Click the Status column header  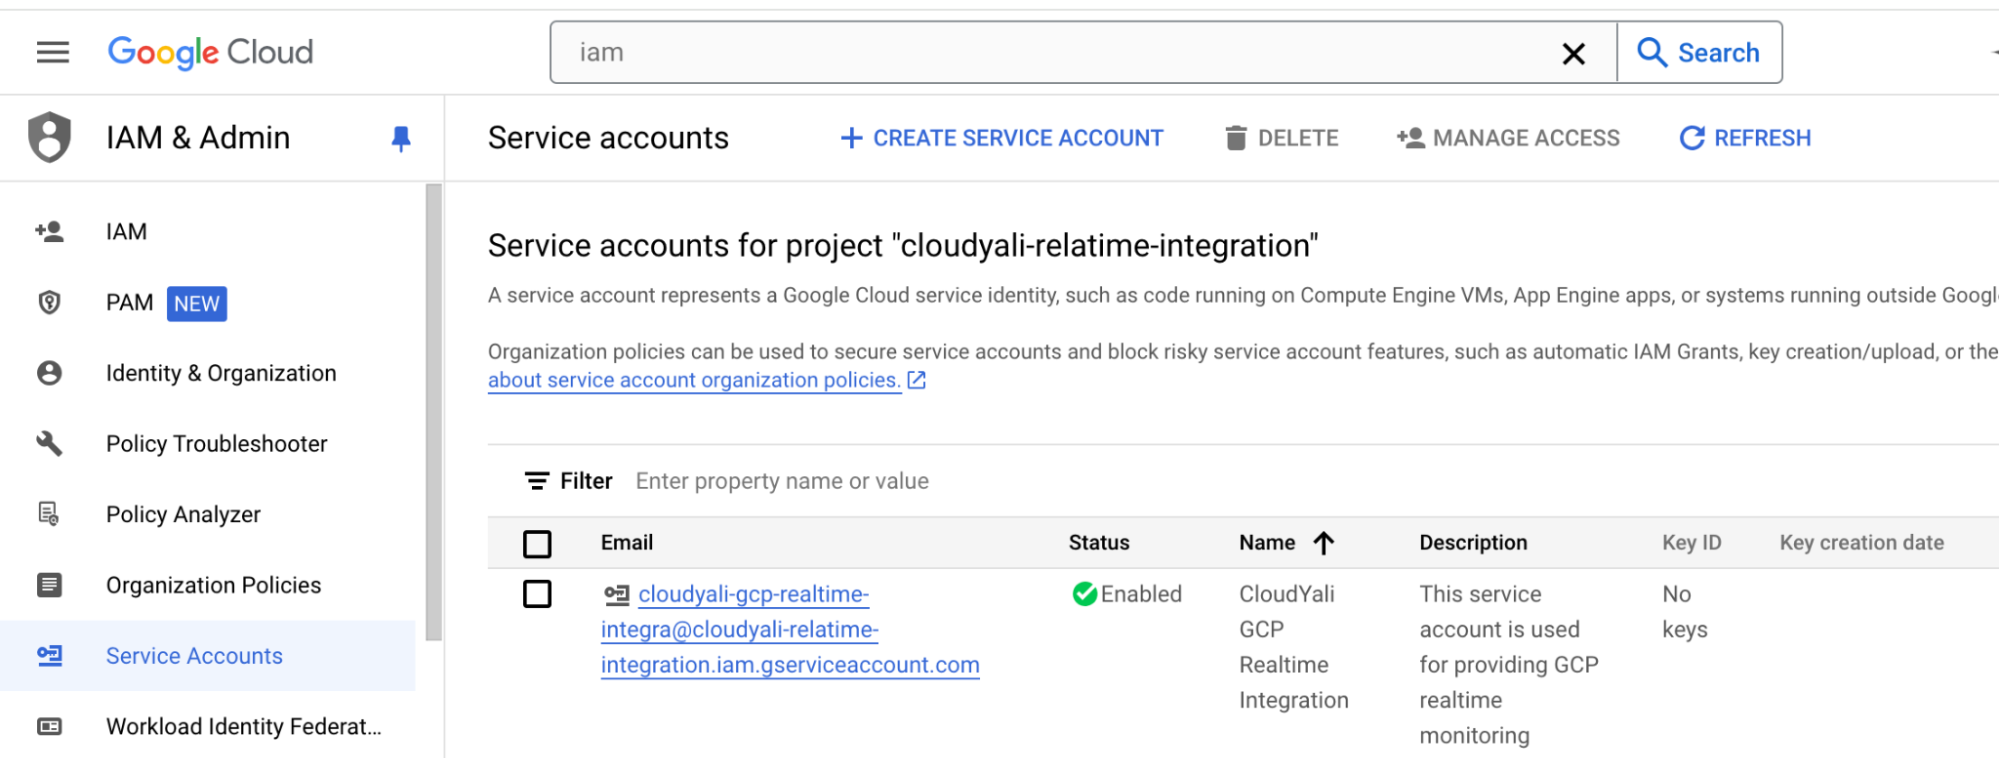(x=1099, y=543)
